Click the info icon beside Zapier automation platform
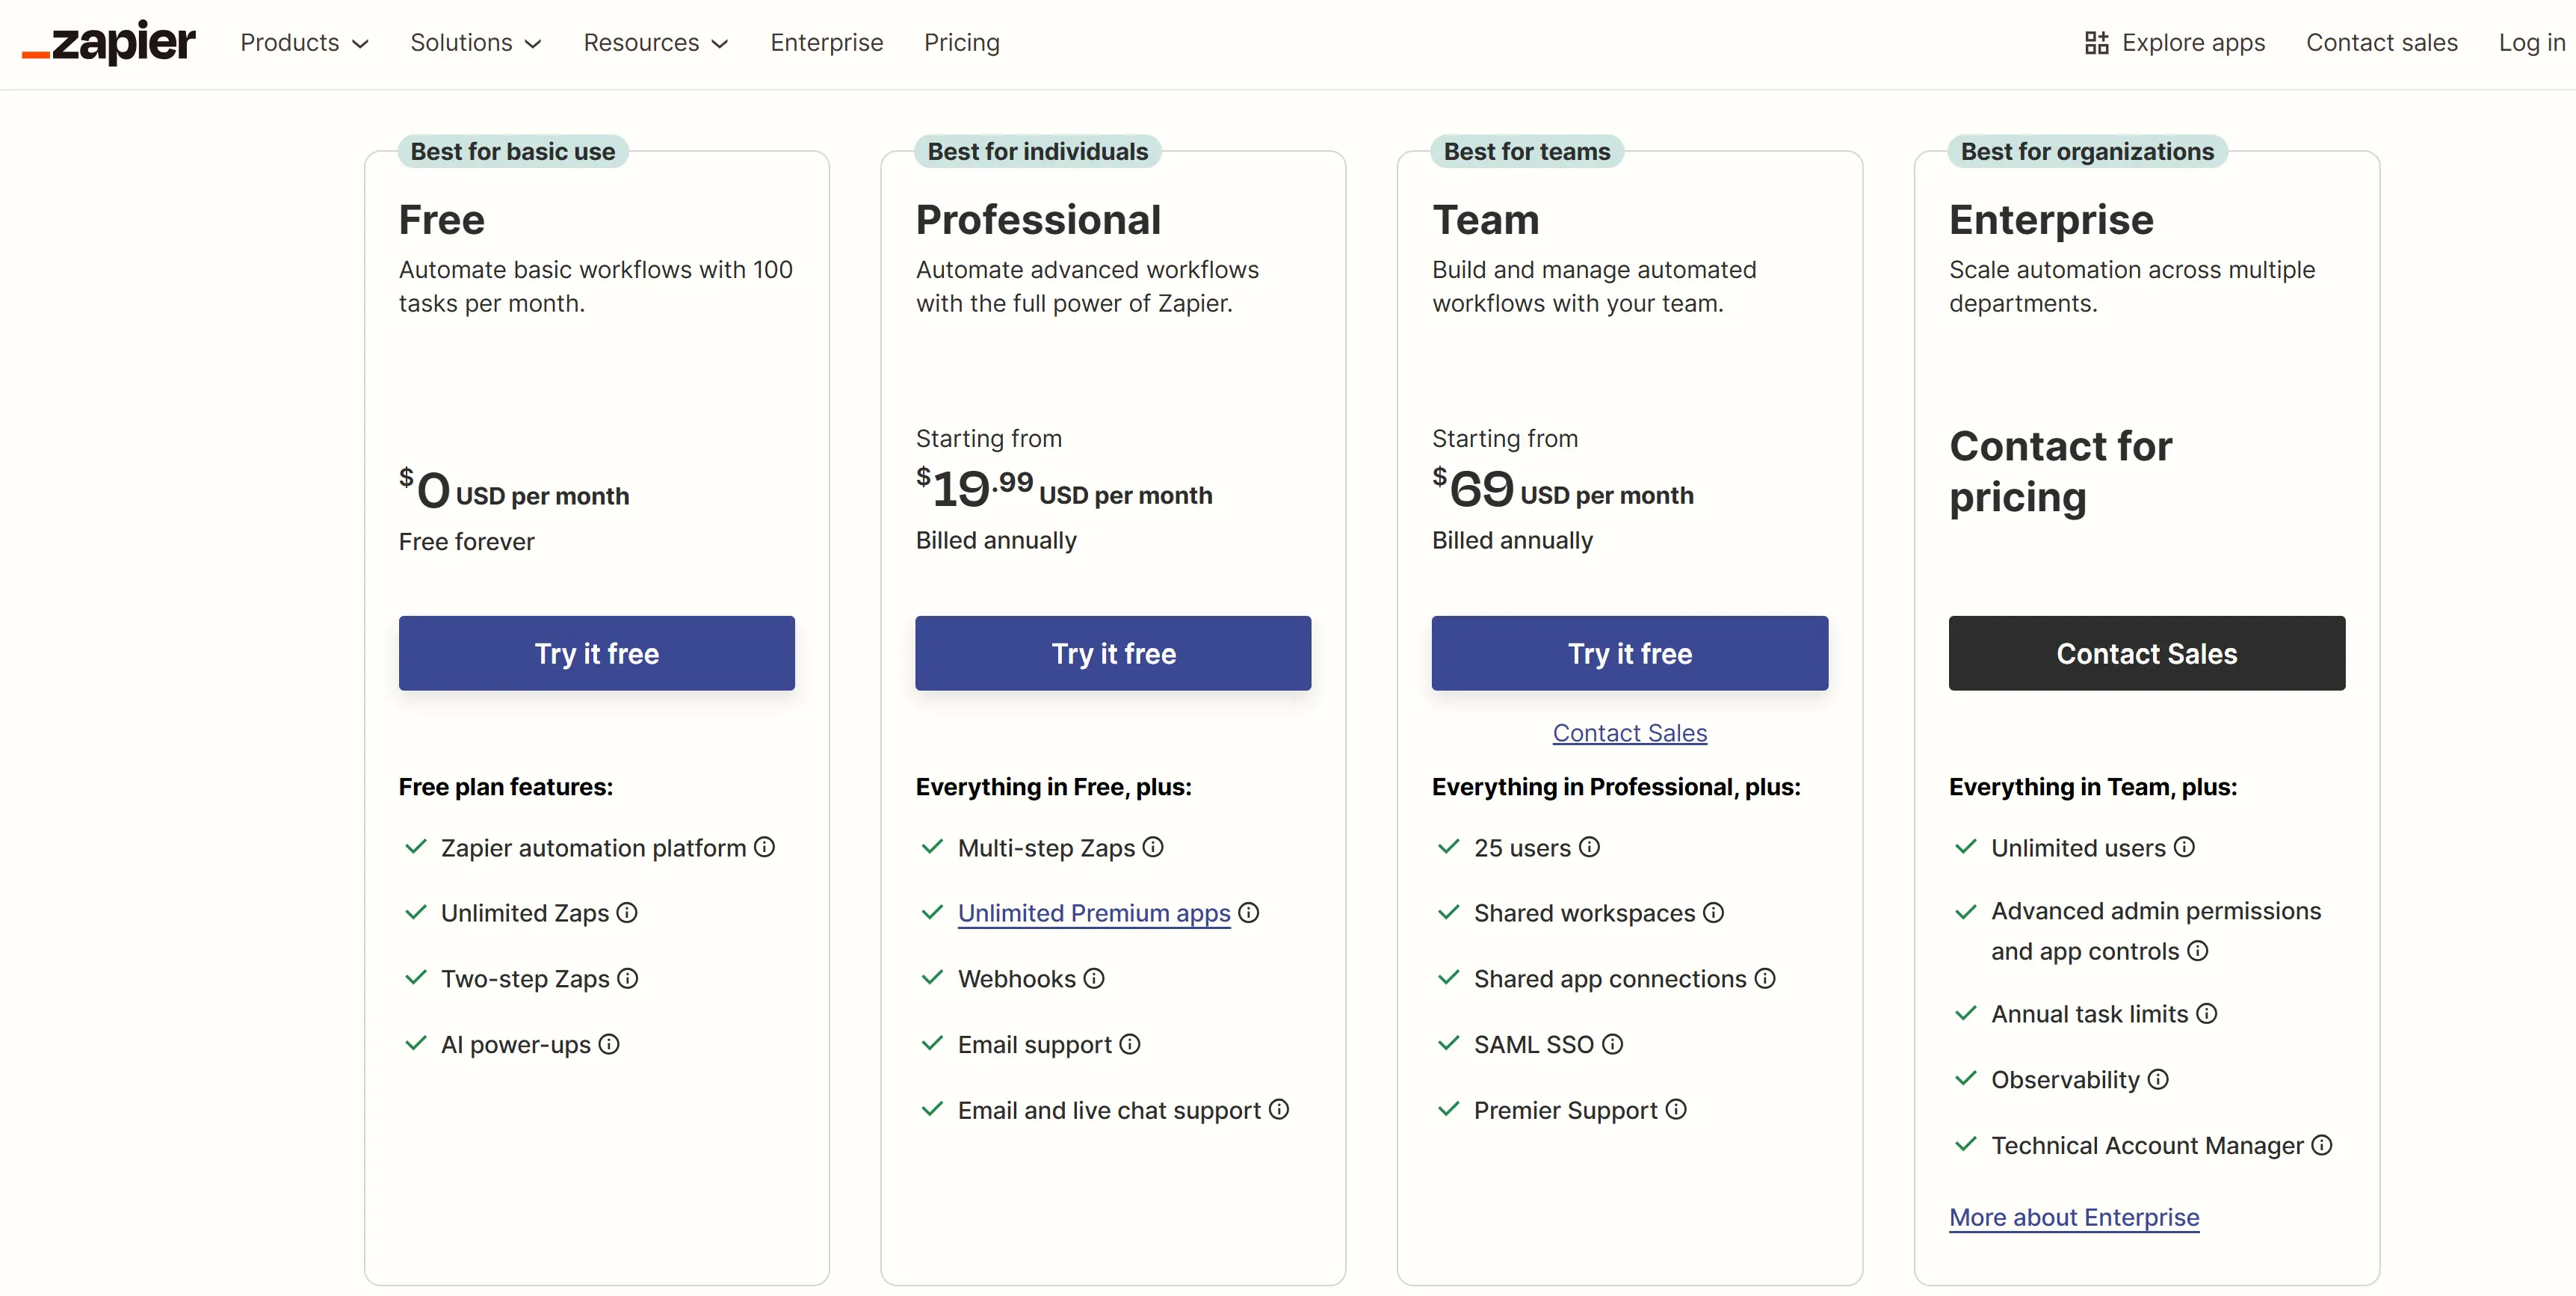Viewport: 2576px width, 1296px height. pyautogui.click(x=765, y=847)
